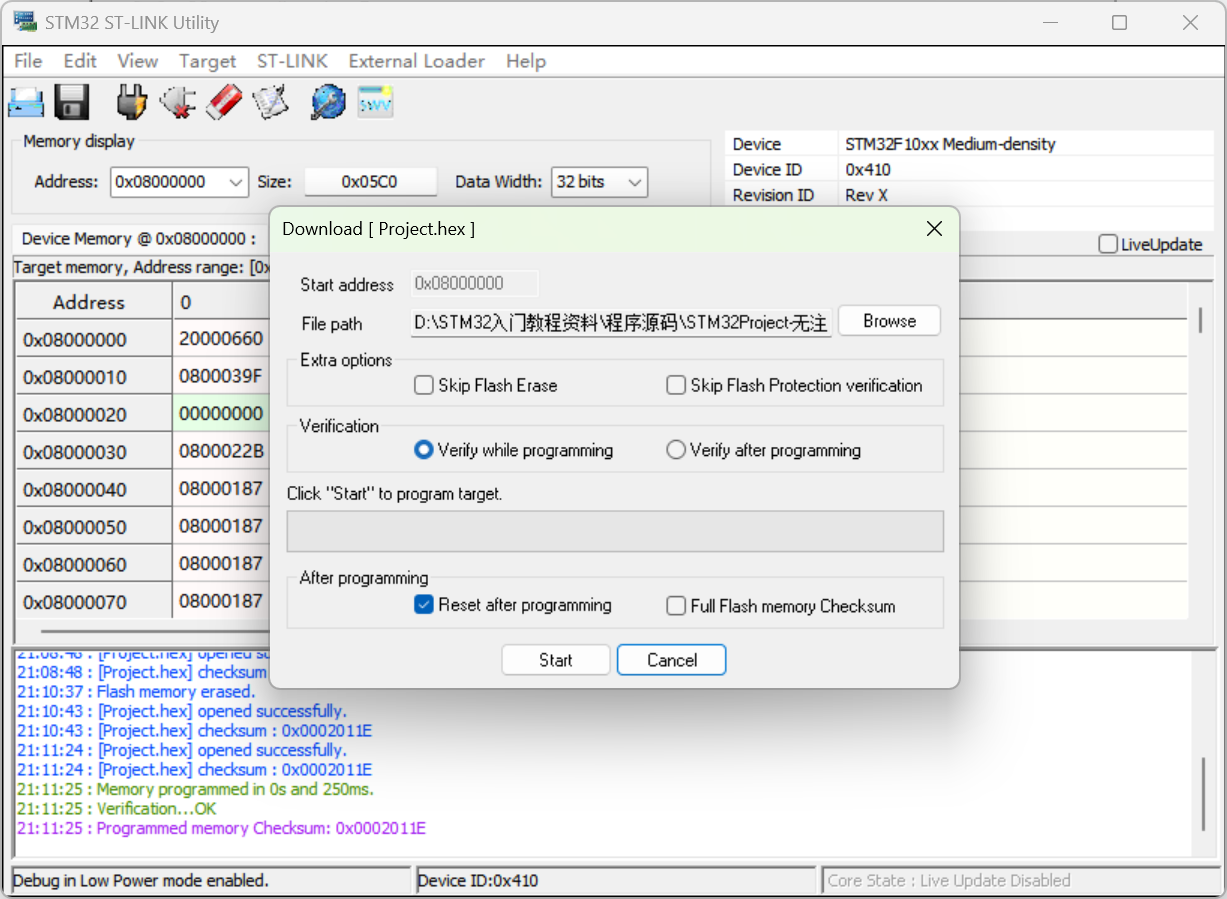Select address row 0x08000010
Screen dimensions: 1227x899
[94, 377]
